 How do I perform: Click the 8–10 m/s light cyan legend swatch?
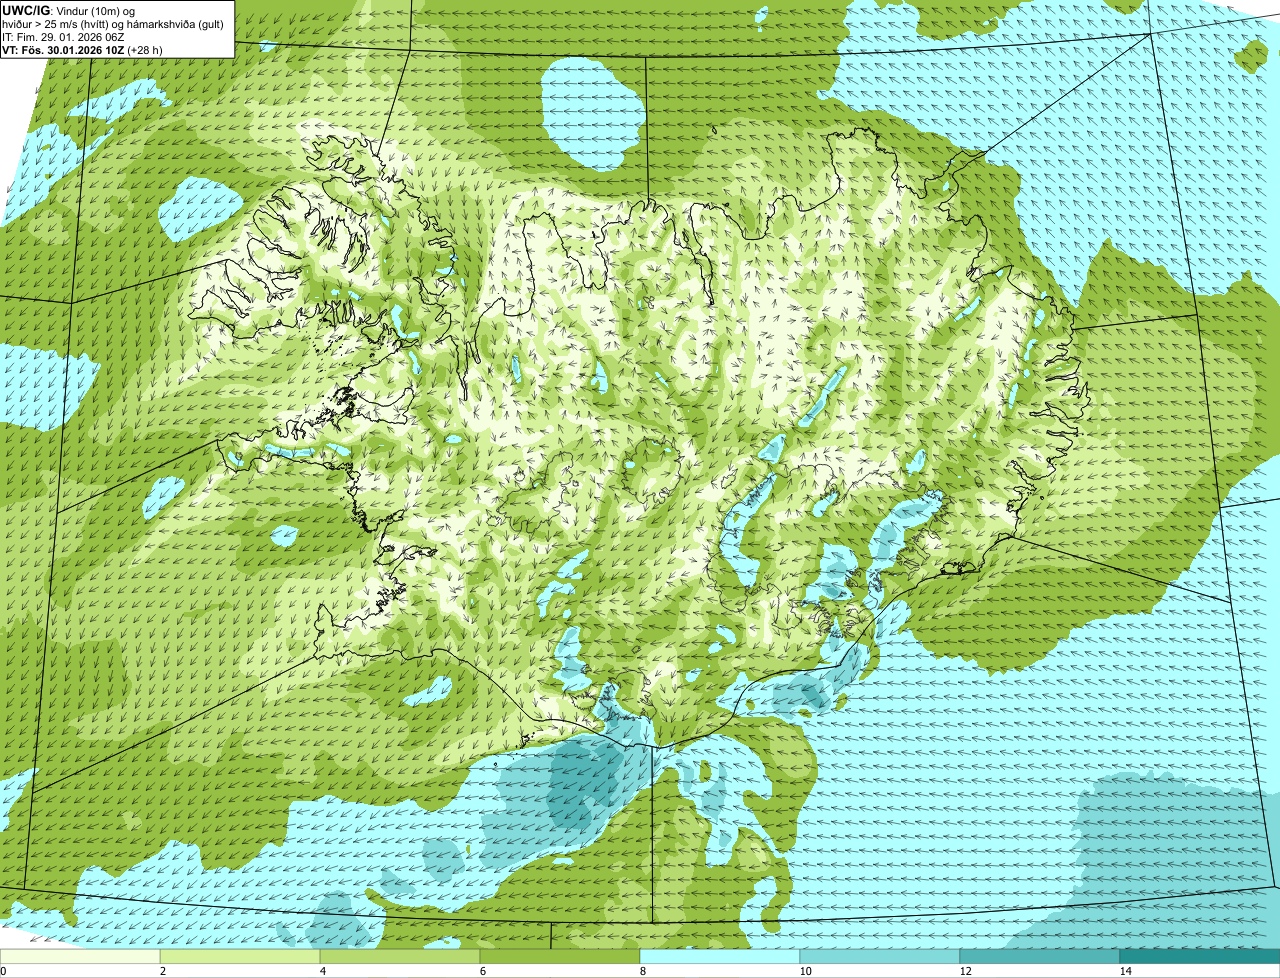click(720, 956)
